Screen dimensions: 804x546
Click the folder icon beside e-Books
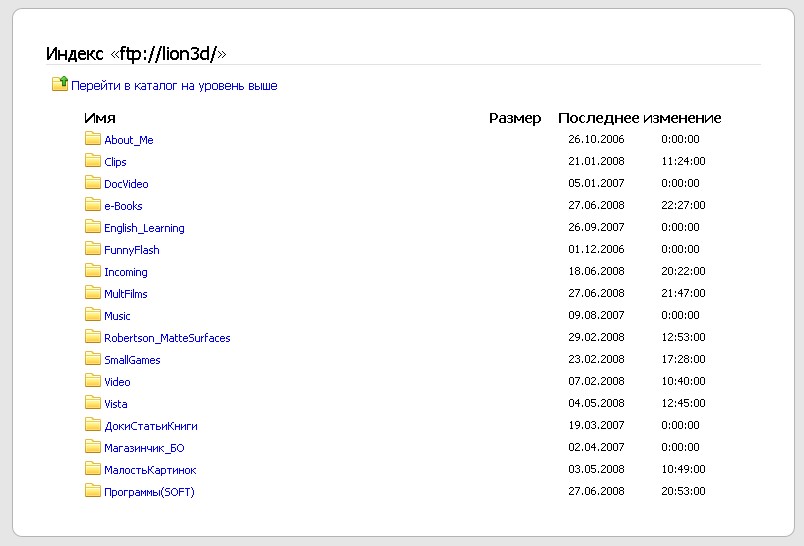pos(93,206)
